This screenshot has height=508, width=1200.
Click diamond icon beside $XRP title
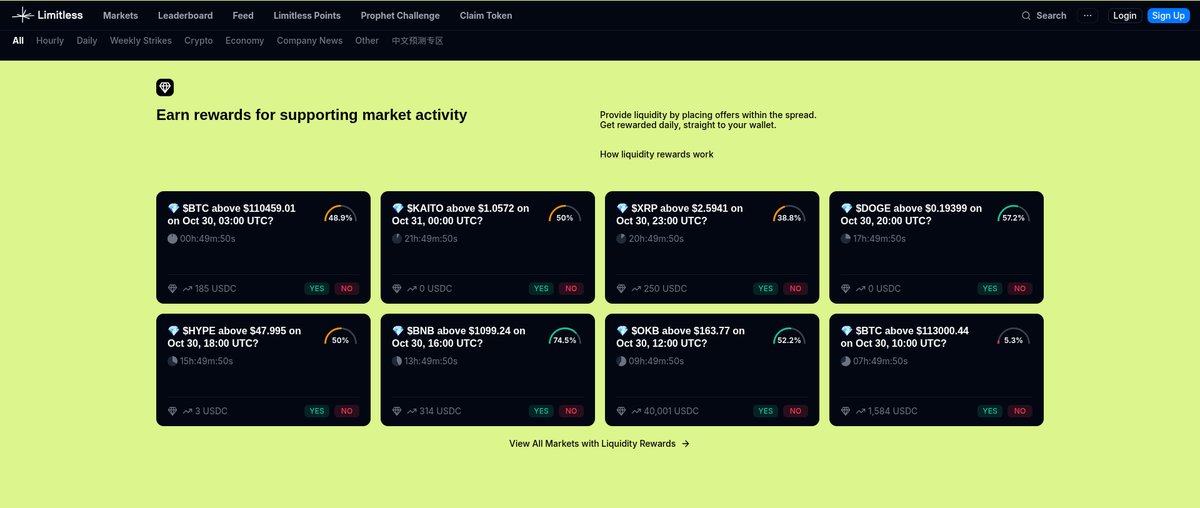click(x=622, y=209)
